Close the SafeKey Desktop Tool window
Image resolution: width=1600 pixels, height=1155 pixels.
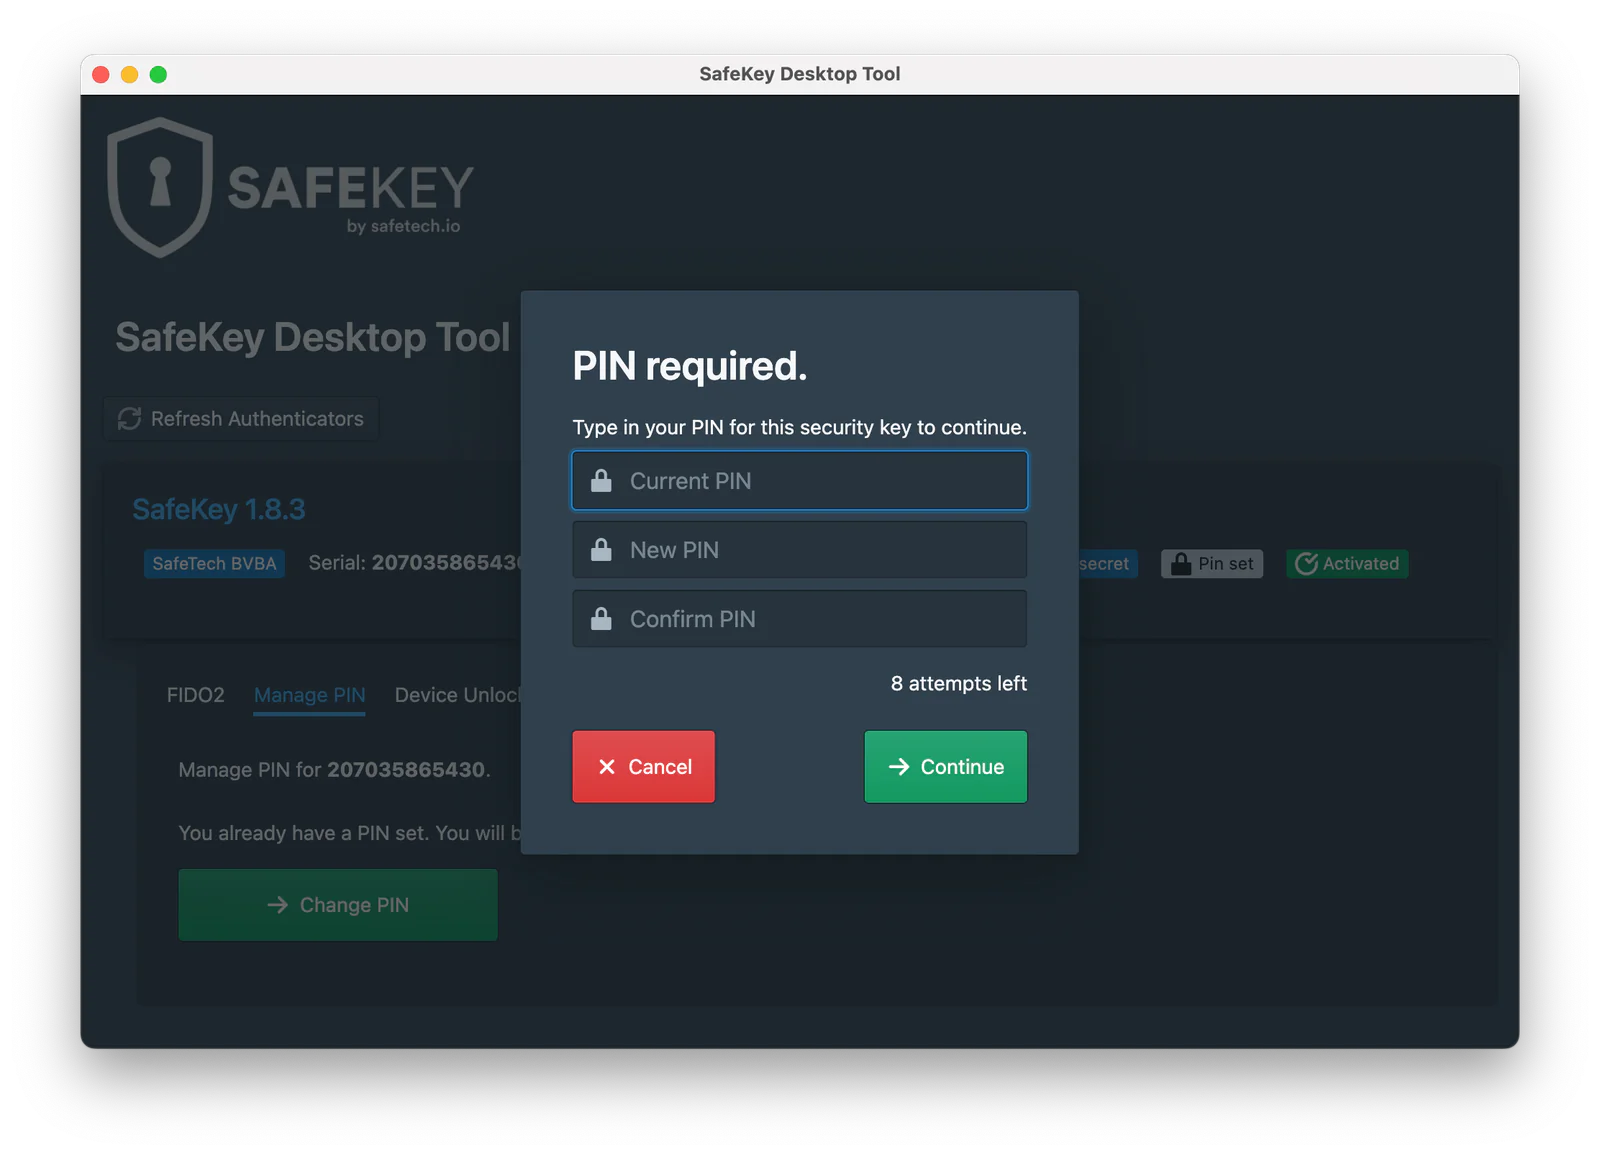101,74
